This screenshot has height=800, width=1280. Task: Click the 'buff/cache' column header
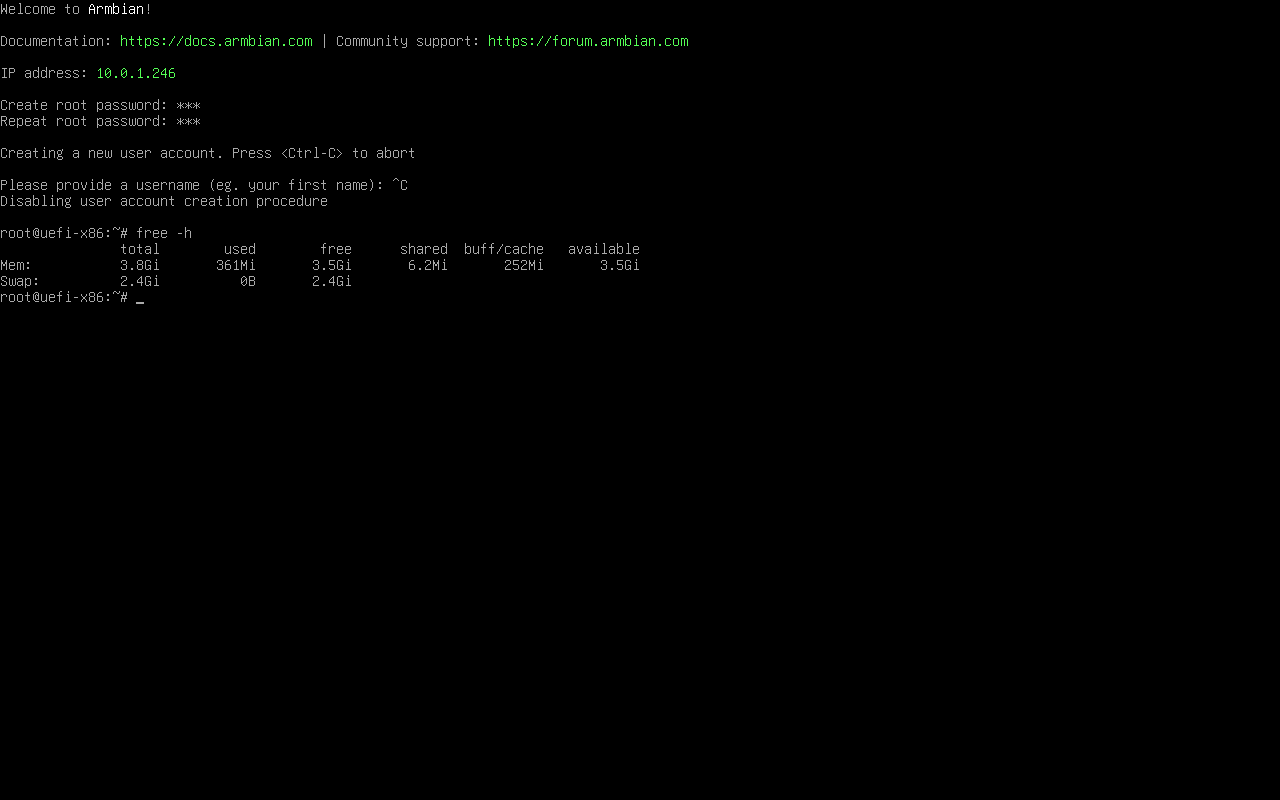tap(504, 249)
